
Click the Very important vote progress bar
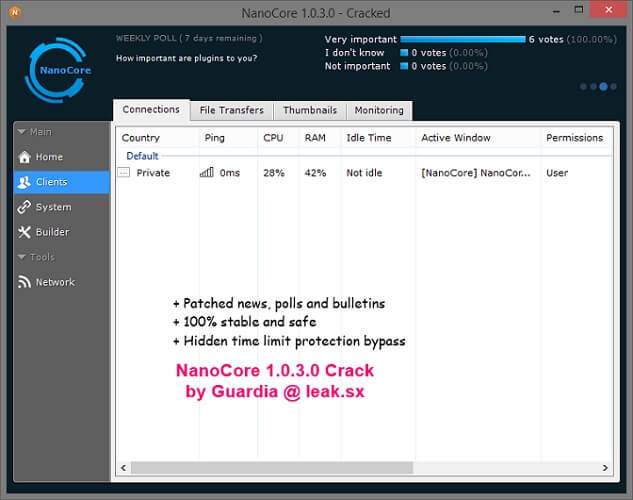pyautogui.click(x=463, y=39)
